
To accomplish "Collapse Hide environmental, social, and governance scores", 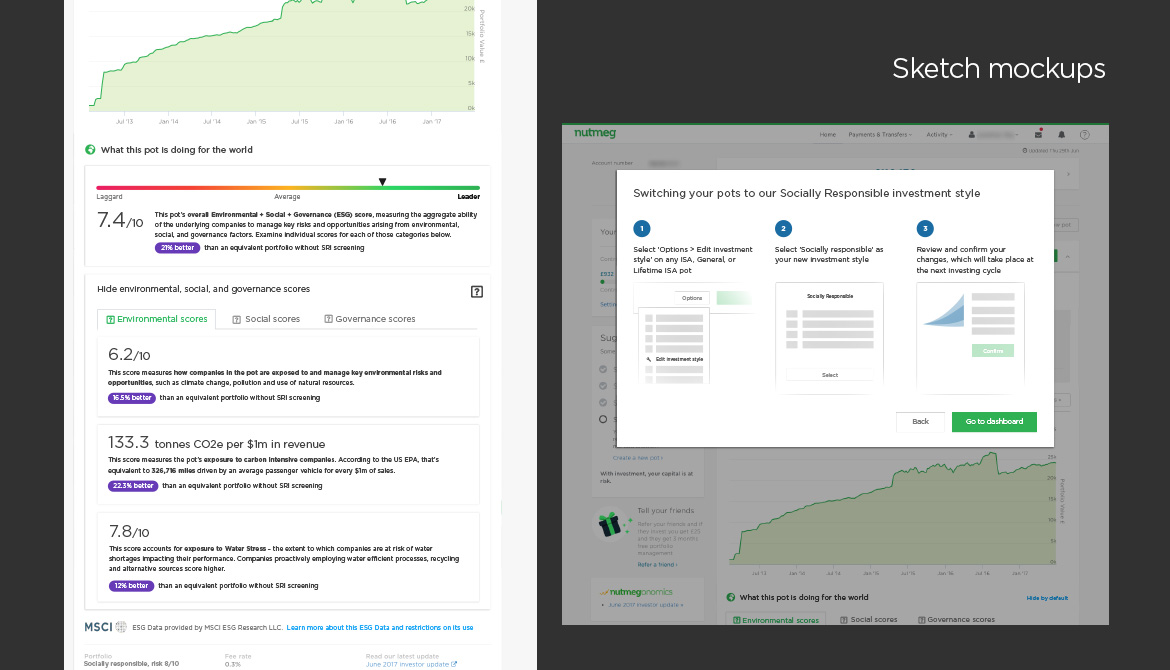I will [x=203, y=289].
